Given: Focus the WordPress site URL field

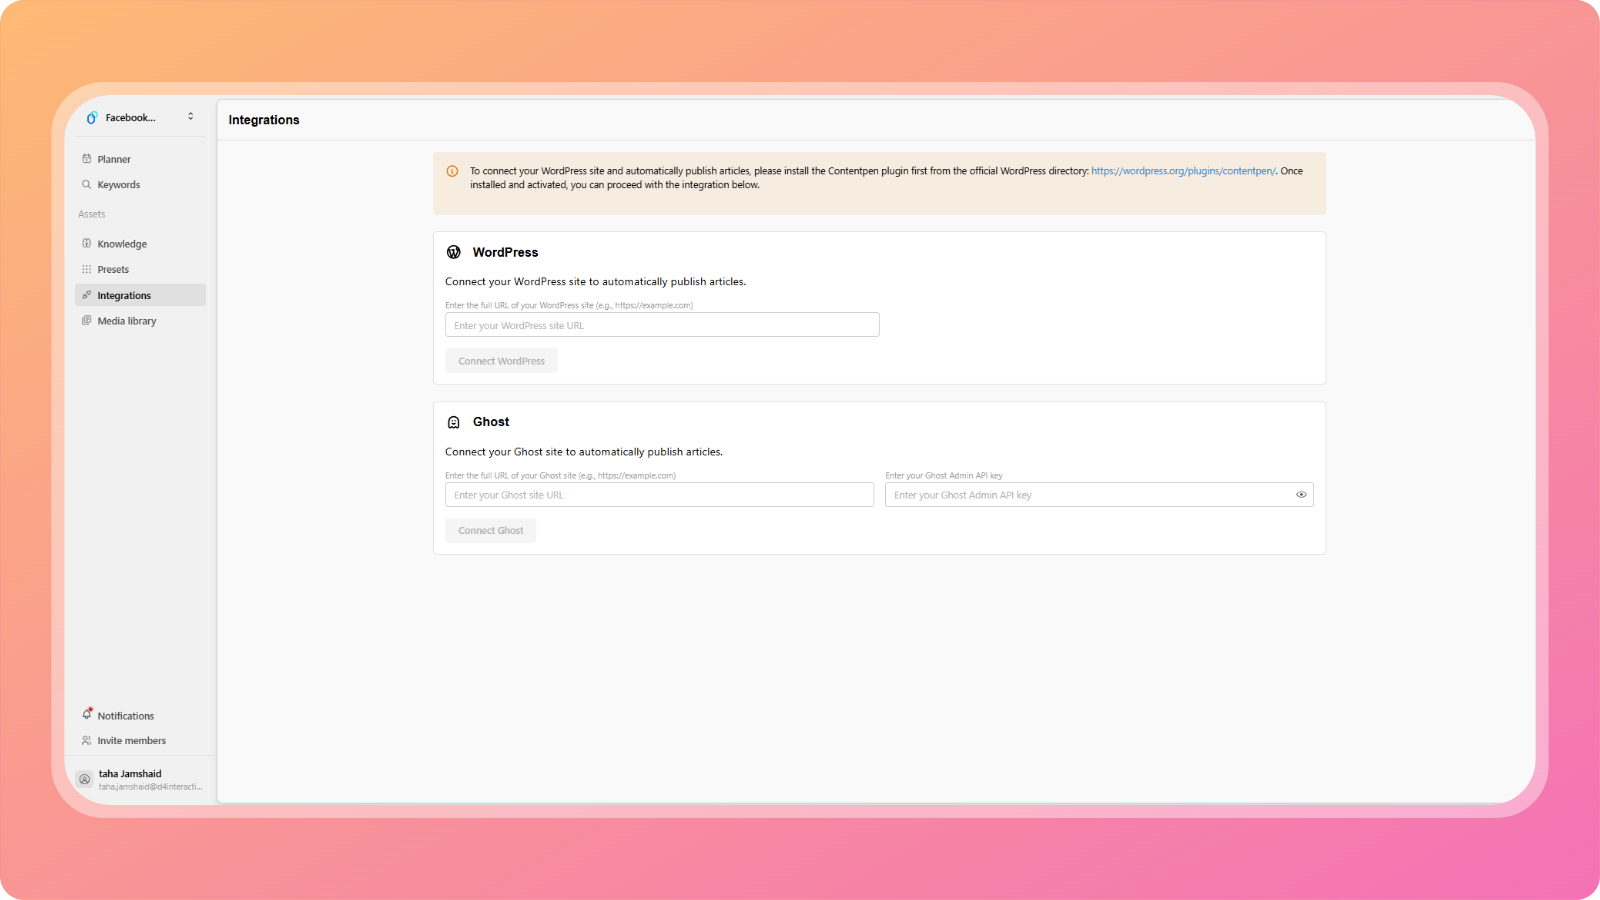Looking at the screenshot, I should coord(662,325).
